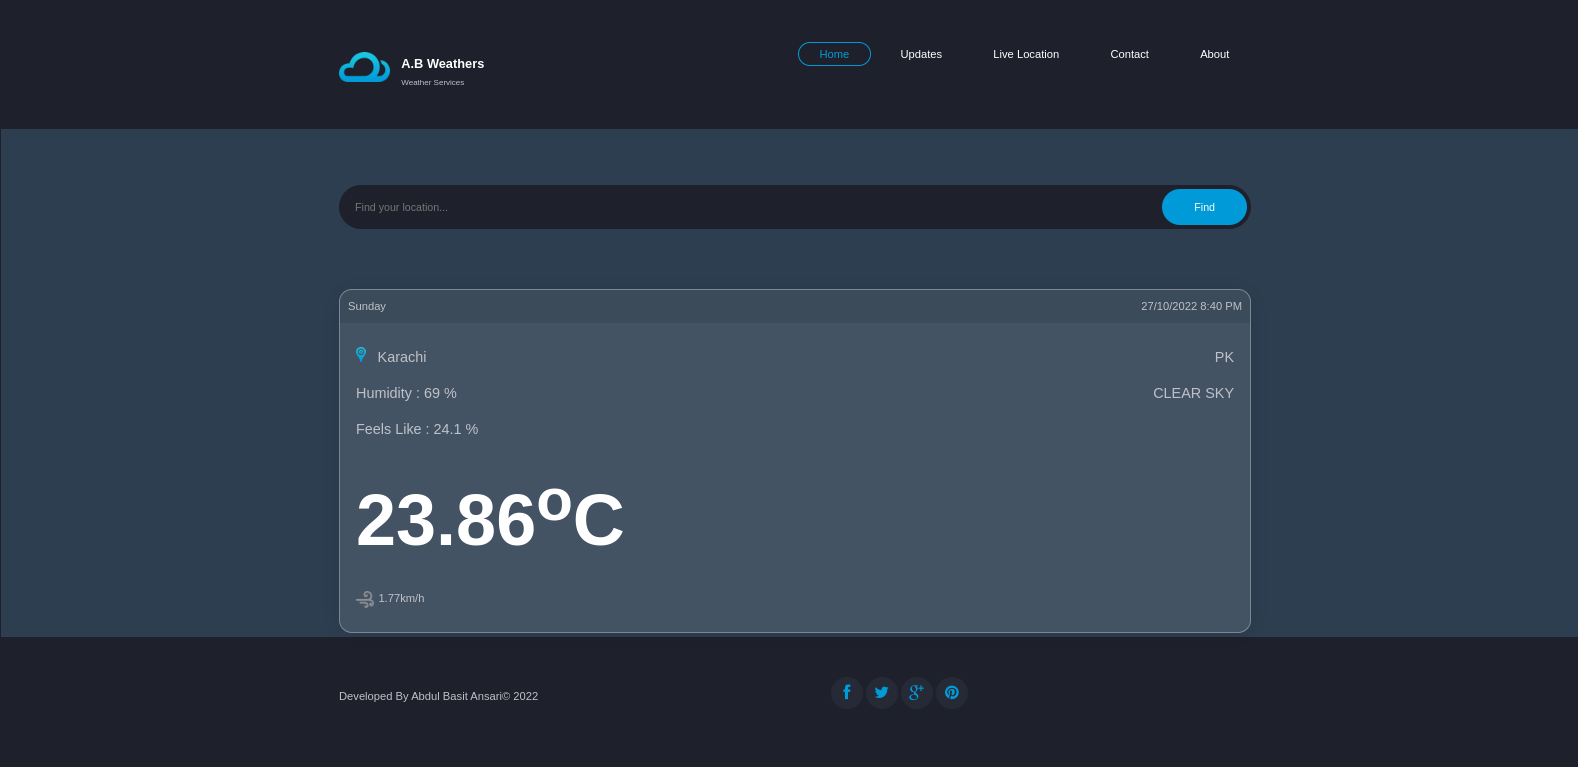Open the Google Plus social icon
Image resolution: width=1578 pixels, height=767 pixels.
917,693
